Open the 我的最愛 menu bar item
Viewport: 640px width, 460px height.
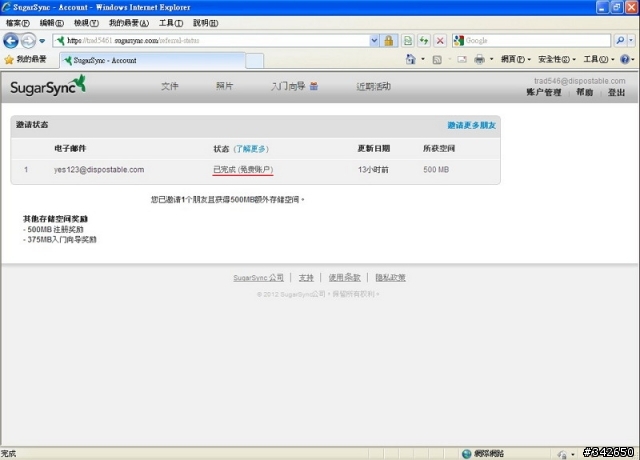(129, 23)
